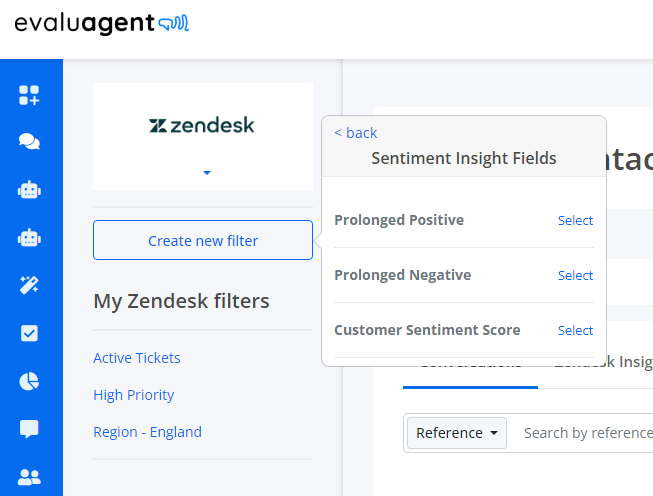Open the people/users sidebar icon

tap(29, 477)
